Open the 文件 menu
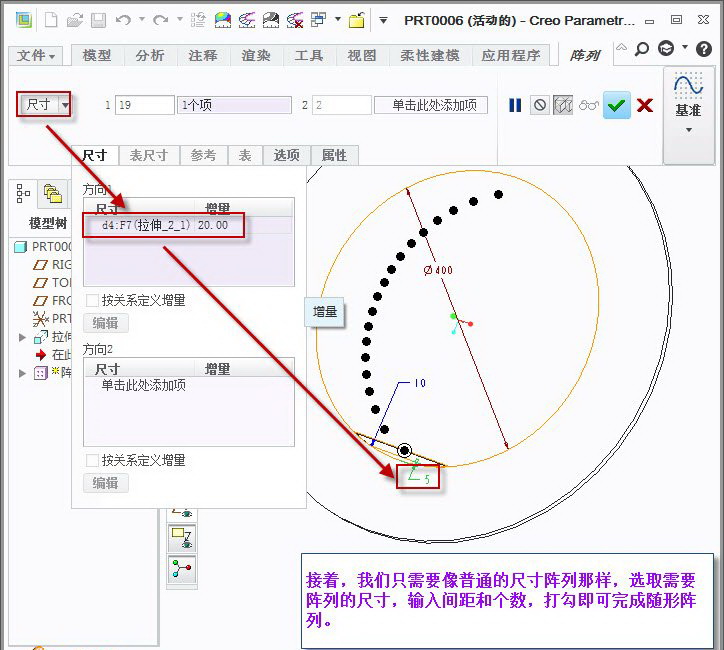The image size is (724, 650). [37, 56]
